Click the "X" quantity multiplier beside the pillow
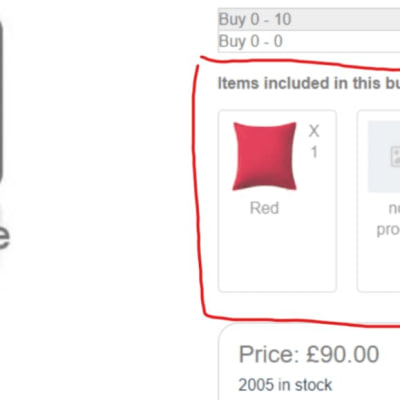The height and width of the screenshot is (400, 400). click(314, 131)
